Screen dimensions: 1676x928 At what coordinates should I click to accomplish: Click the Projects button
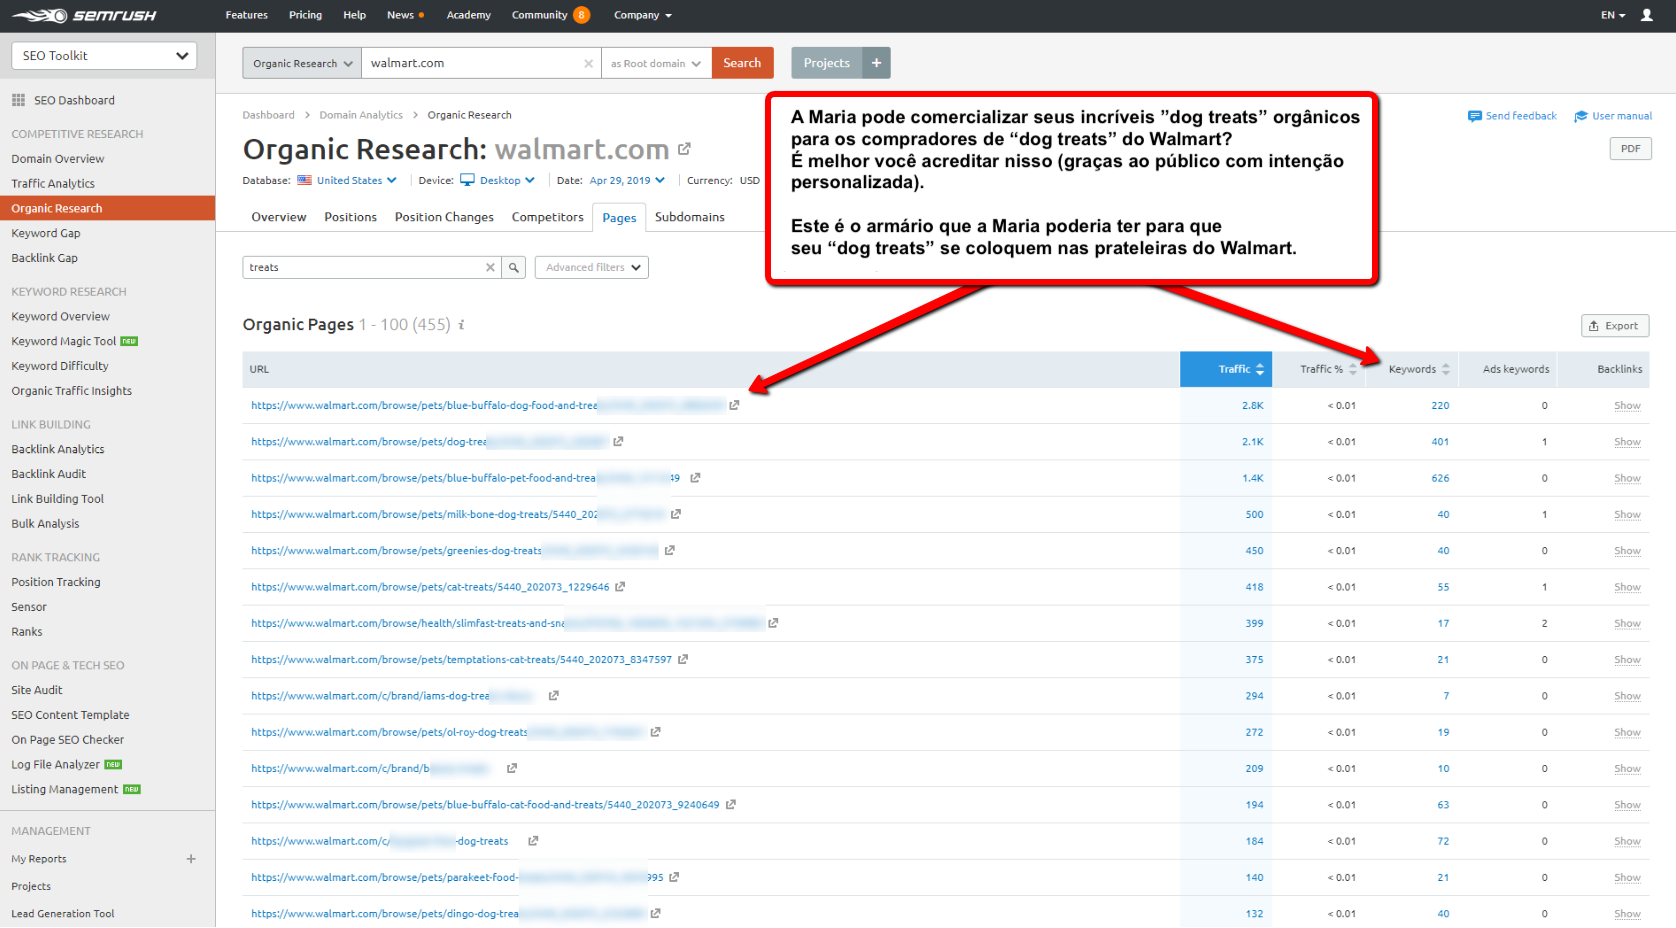click(826, 63)
